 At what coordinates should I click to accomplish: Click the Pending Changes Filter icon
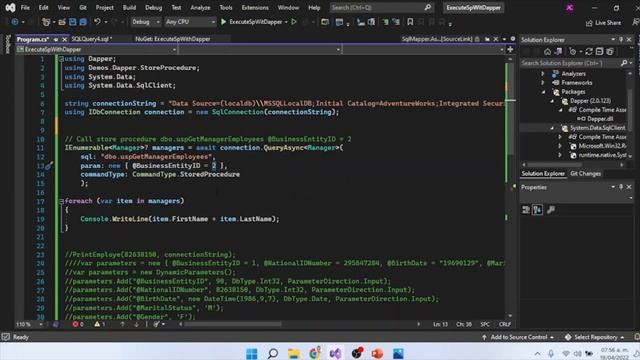tap(573, 51)
